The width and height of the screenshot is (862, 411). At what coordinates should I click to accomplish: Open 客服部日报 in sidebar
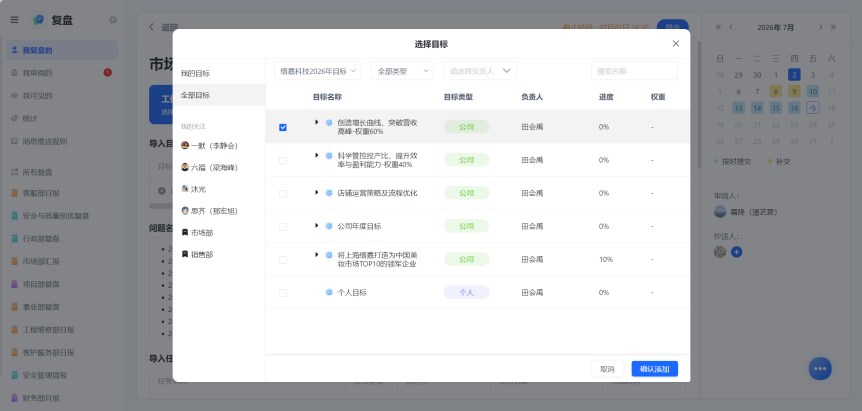pyautogui.click(x=62, y=193)
